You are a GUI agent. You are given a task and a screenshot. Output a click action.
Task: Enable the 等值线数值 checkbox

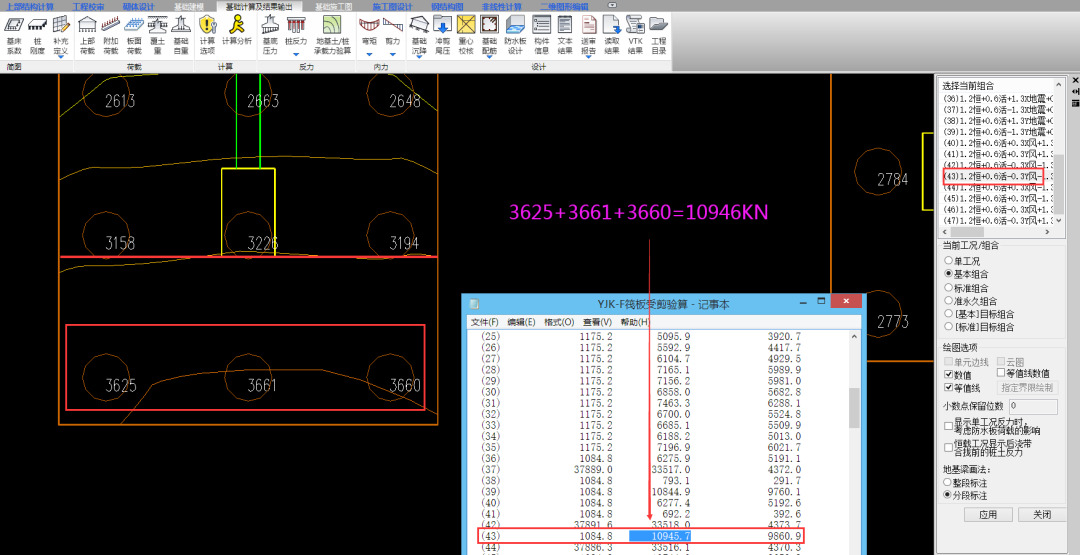(1001, 373)
